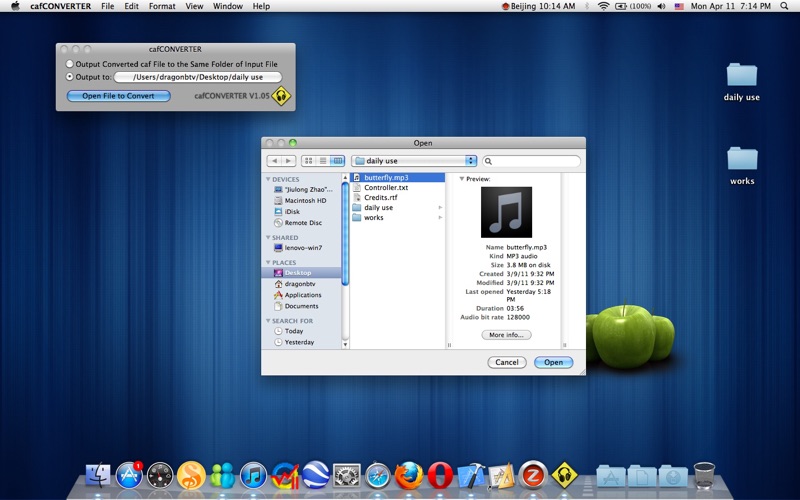The image size is (800, 500).
Task: Collapse the Preview disclosure triangle
Action: point(462,179)
